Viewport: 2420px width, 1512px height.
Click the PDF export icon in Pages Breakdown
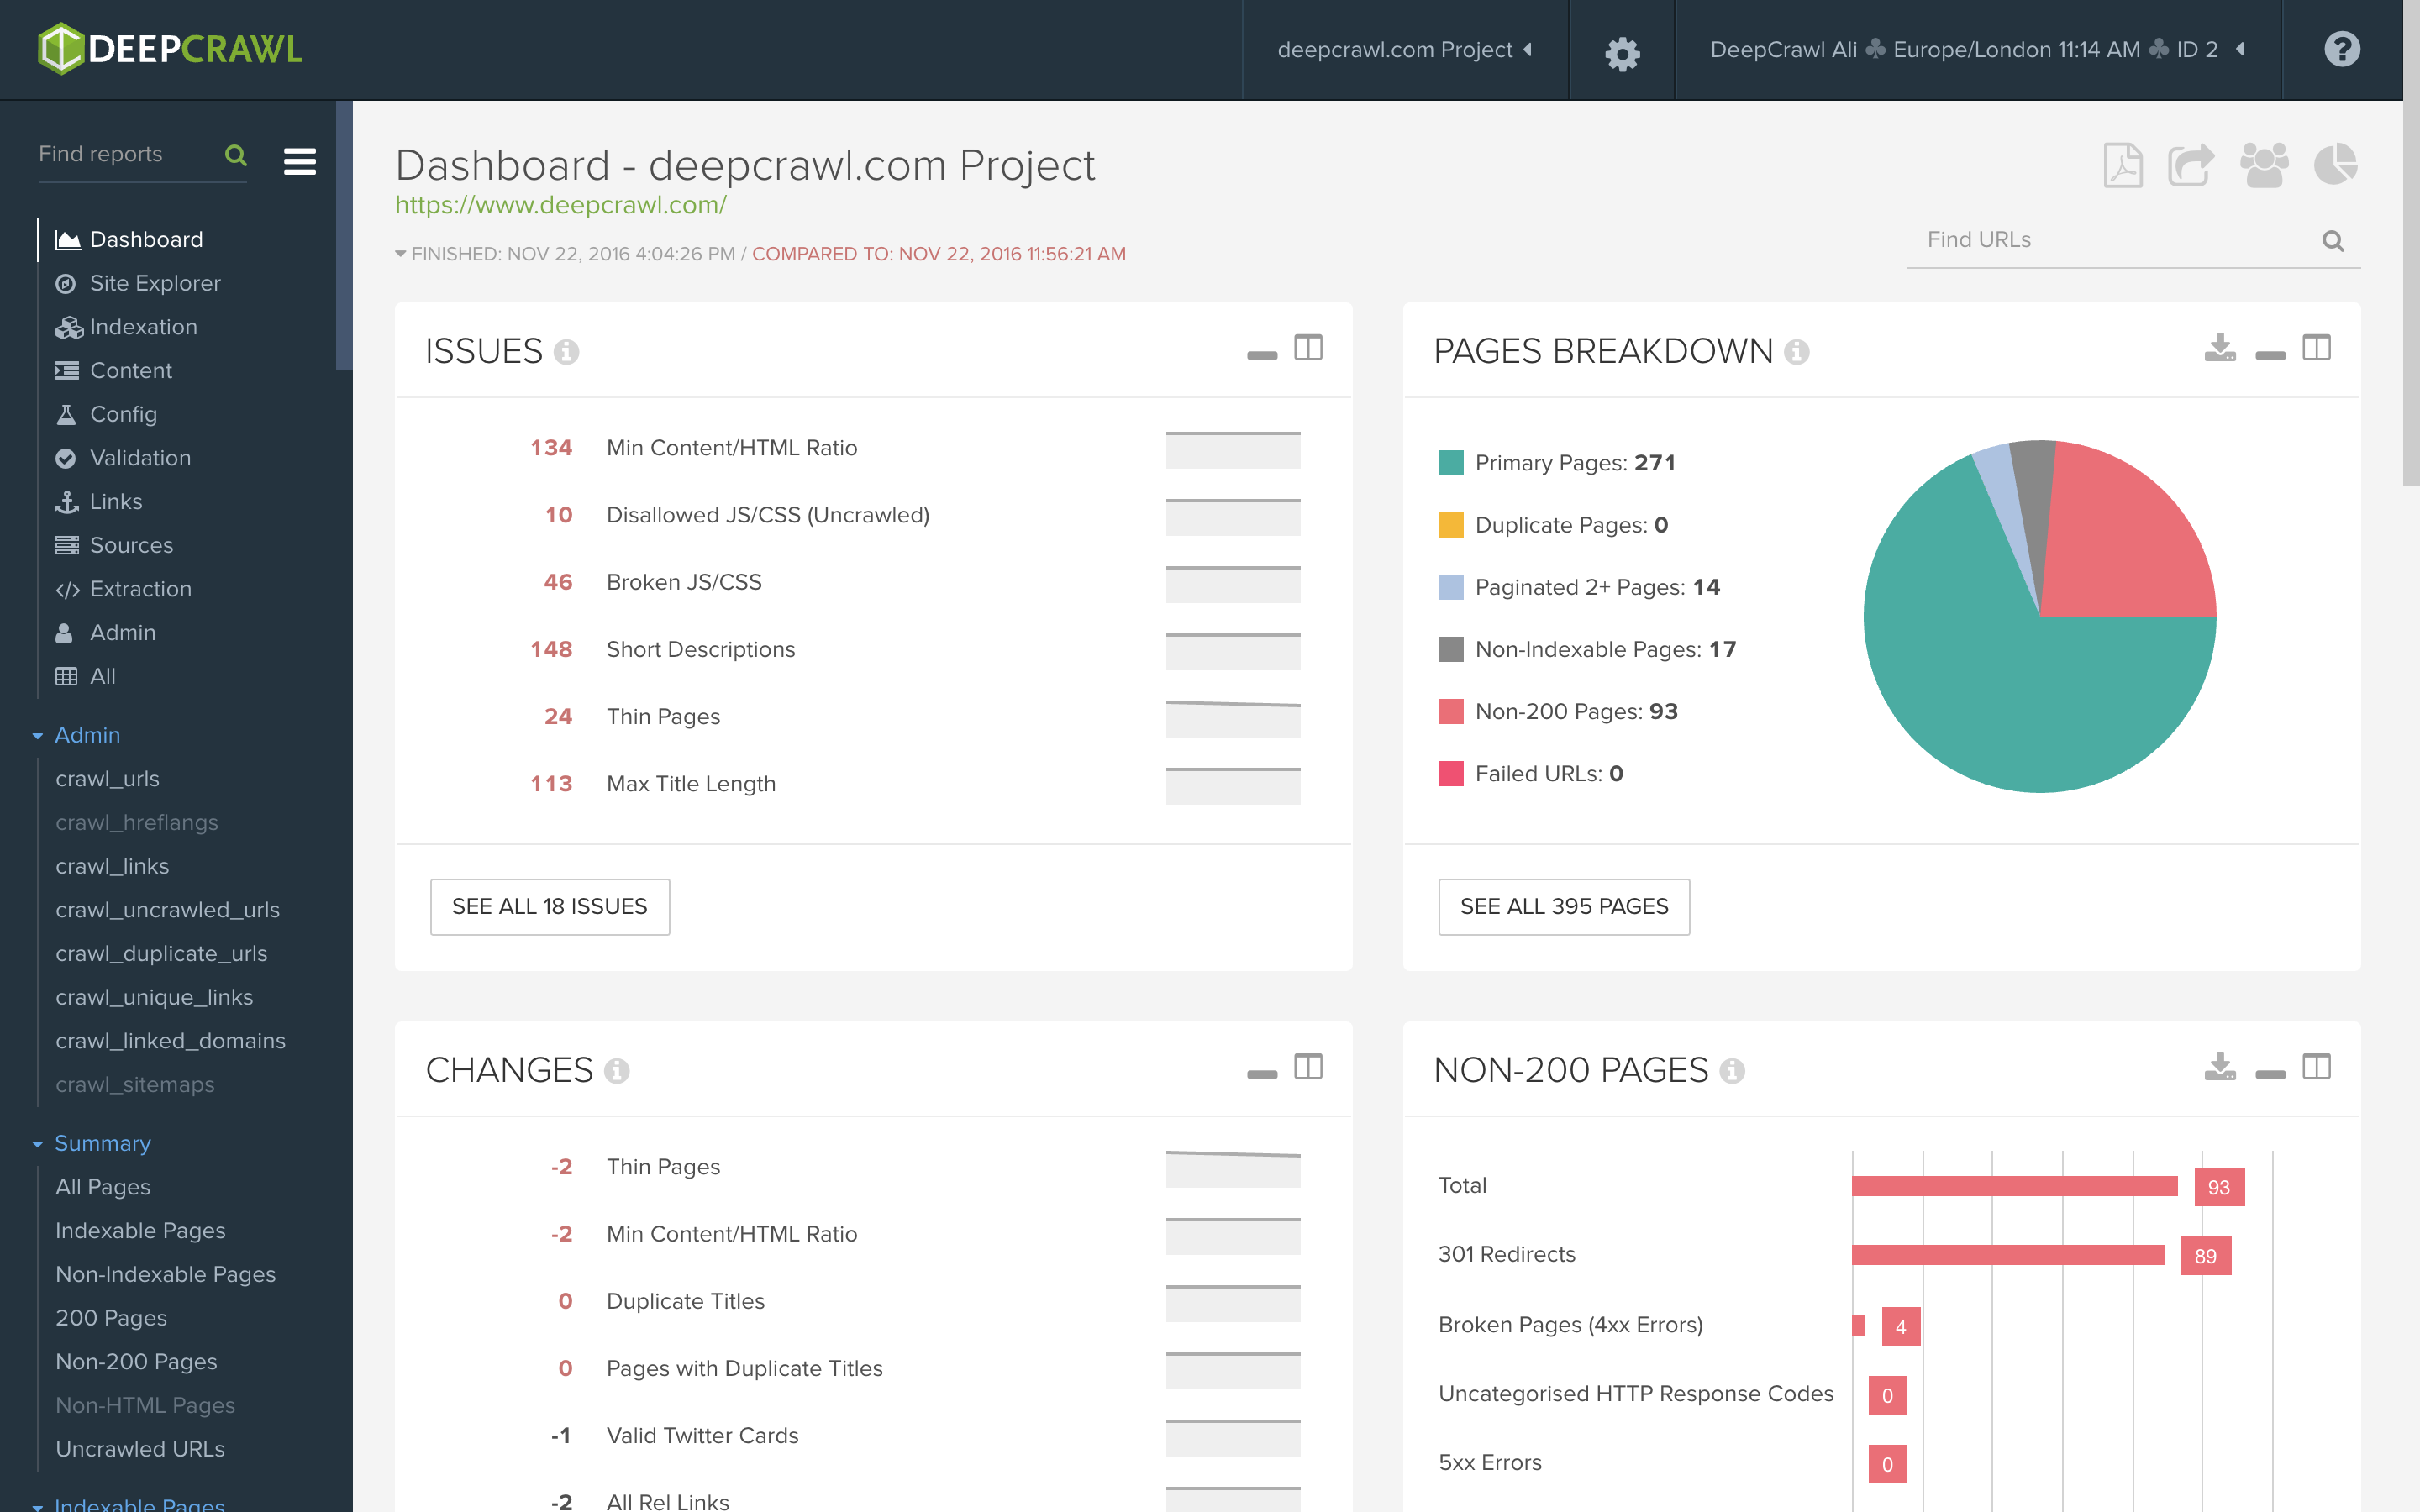pyautogui.click(x=2222, y=349)
